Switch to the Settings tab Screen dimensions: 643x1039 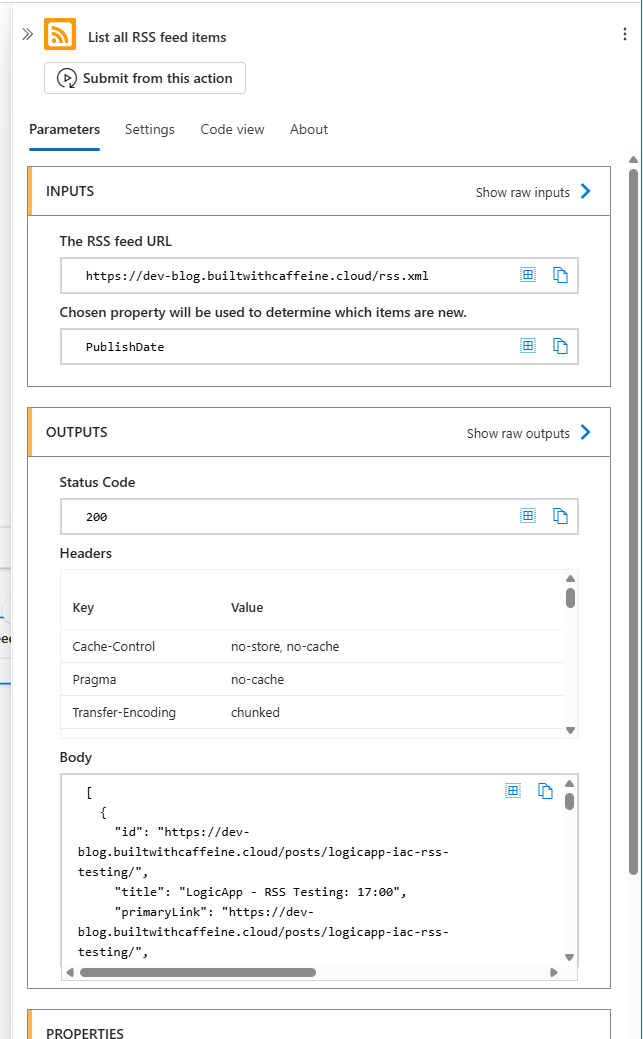(150, 129)
